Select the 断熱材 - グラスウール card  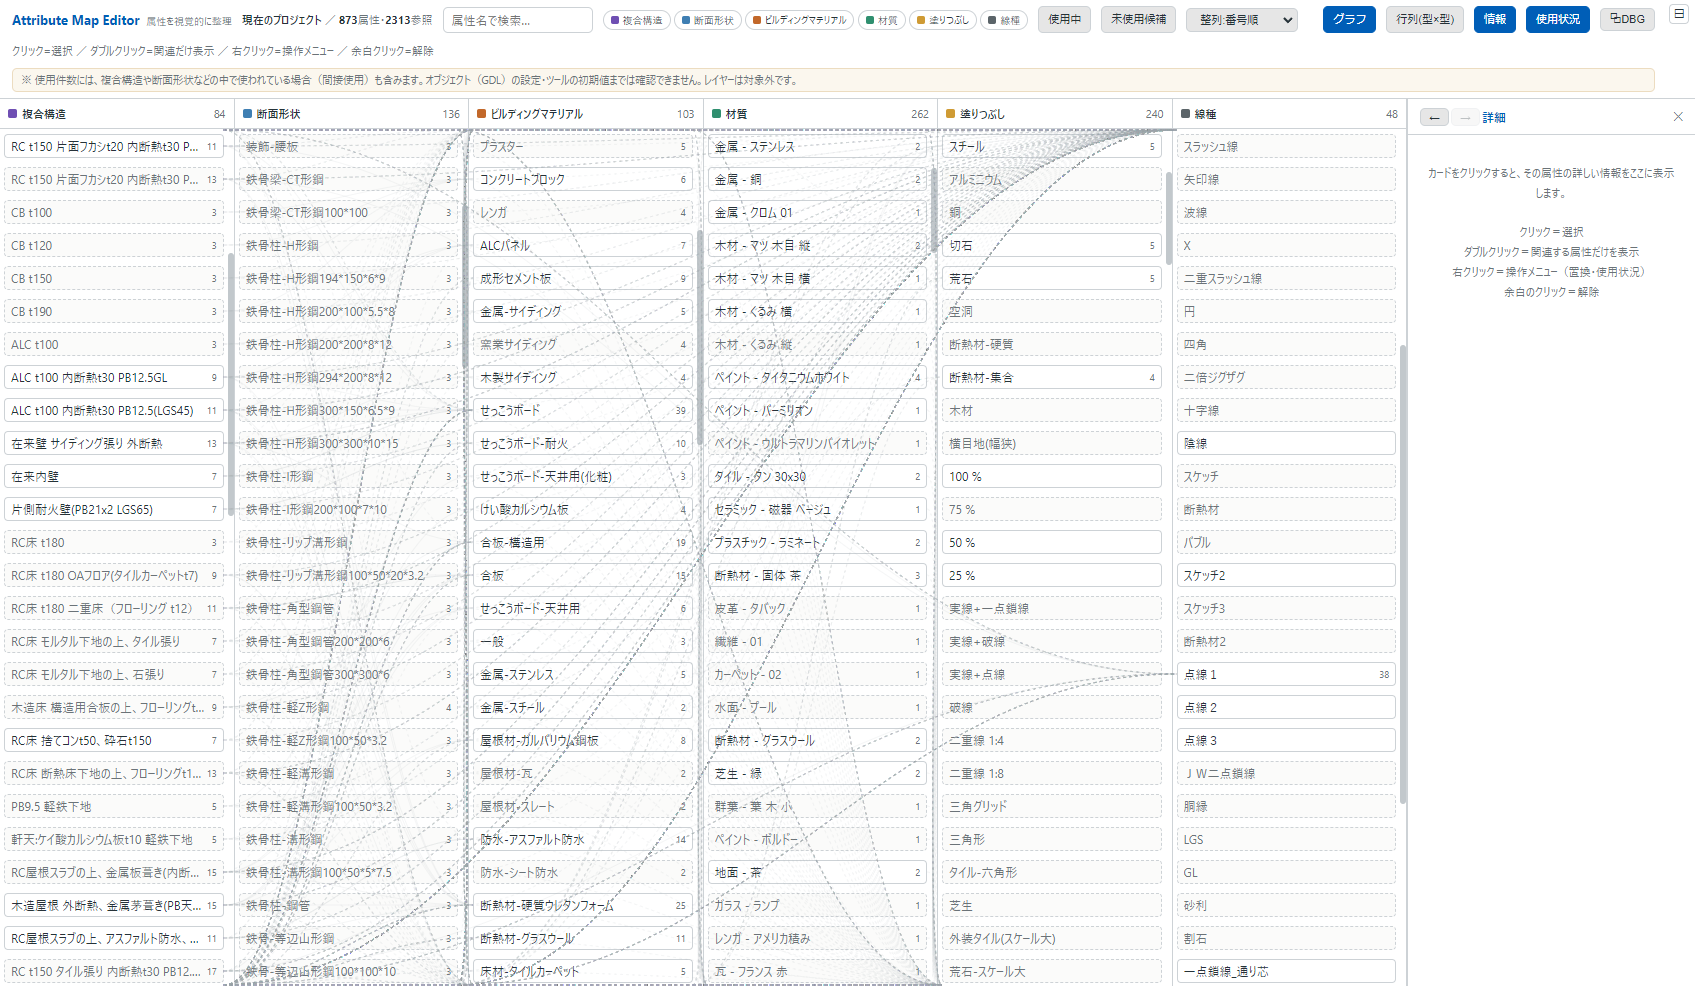click(818, 741)
